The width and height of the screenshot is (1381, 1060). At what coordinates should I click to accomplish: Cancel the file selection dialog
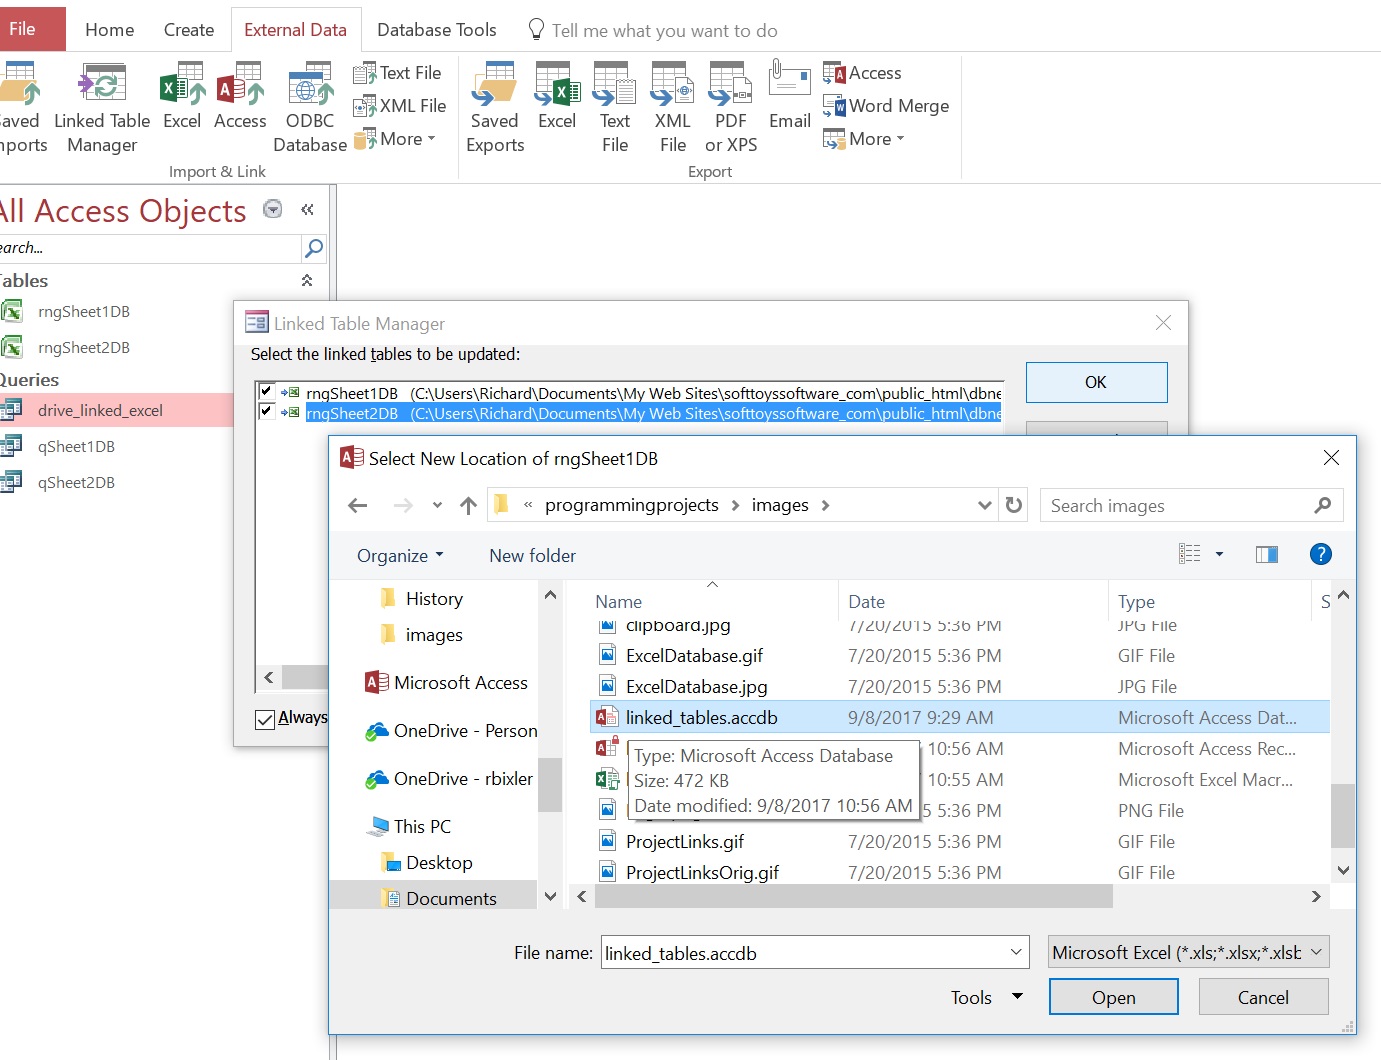tap(1263, 997)
